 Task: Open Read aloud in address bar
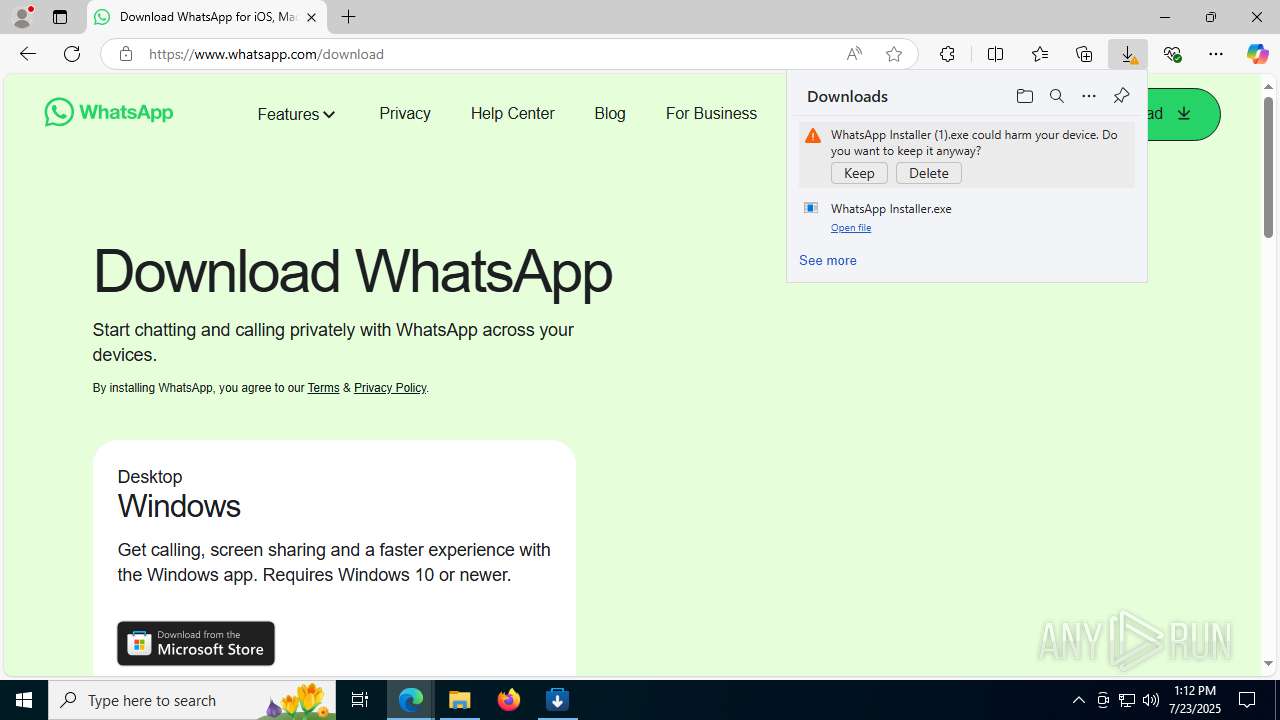tap(854, 54)
